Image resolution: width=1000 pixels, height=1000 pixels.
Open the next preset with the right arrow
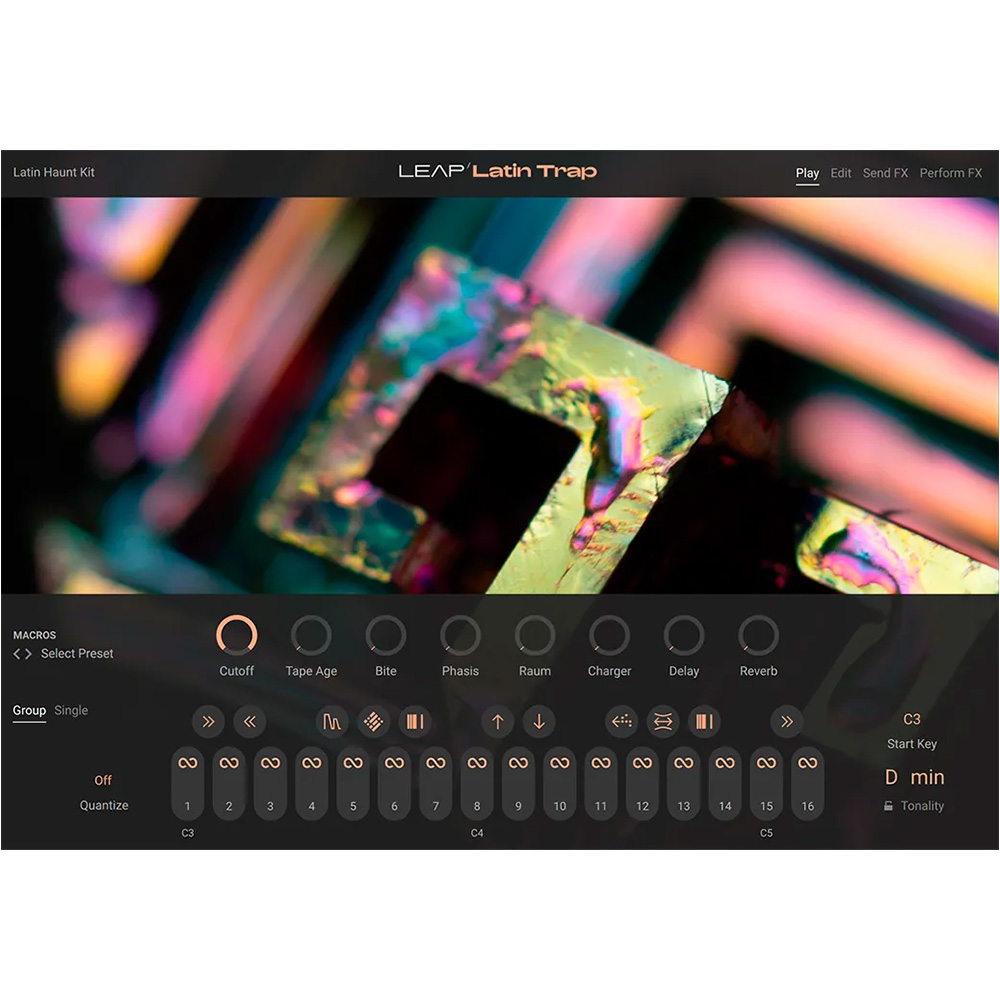[x=30, y=653]
